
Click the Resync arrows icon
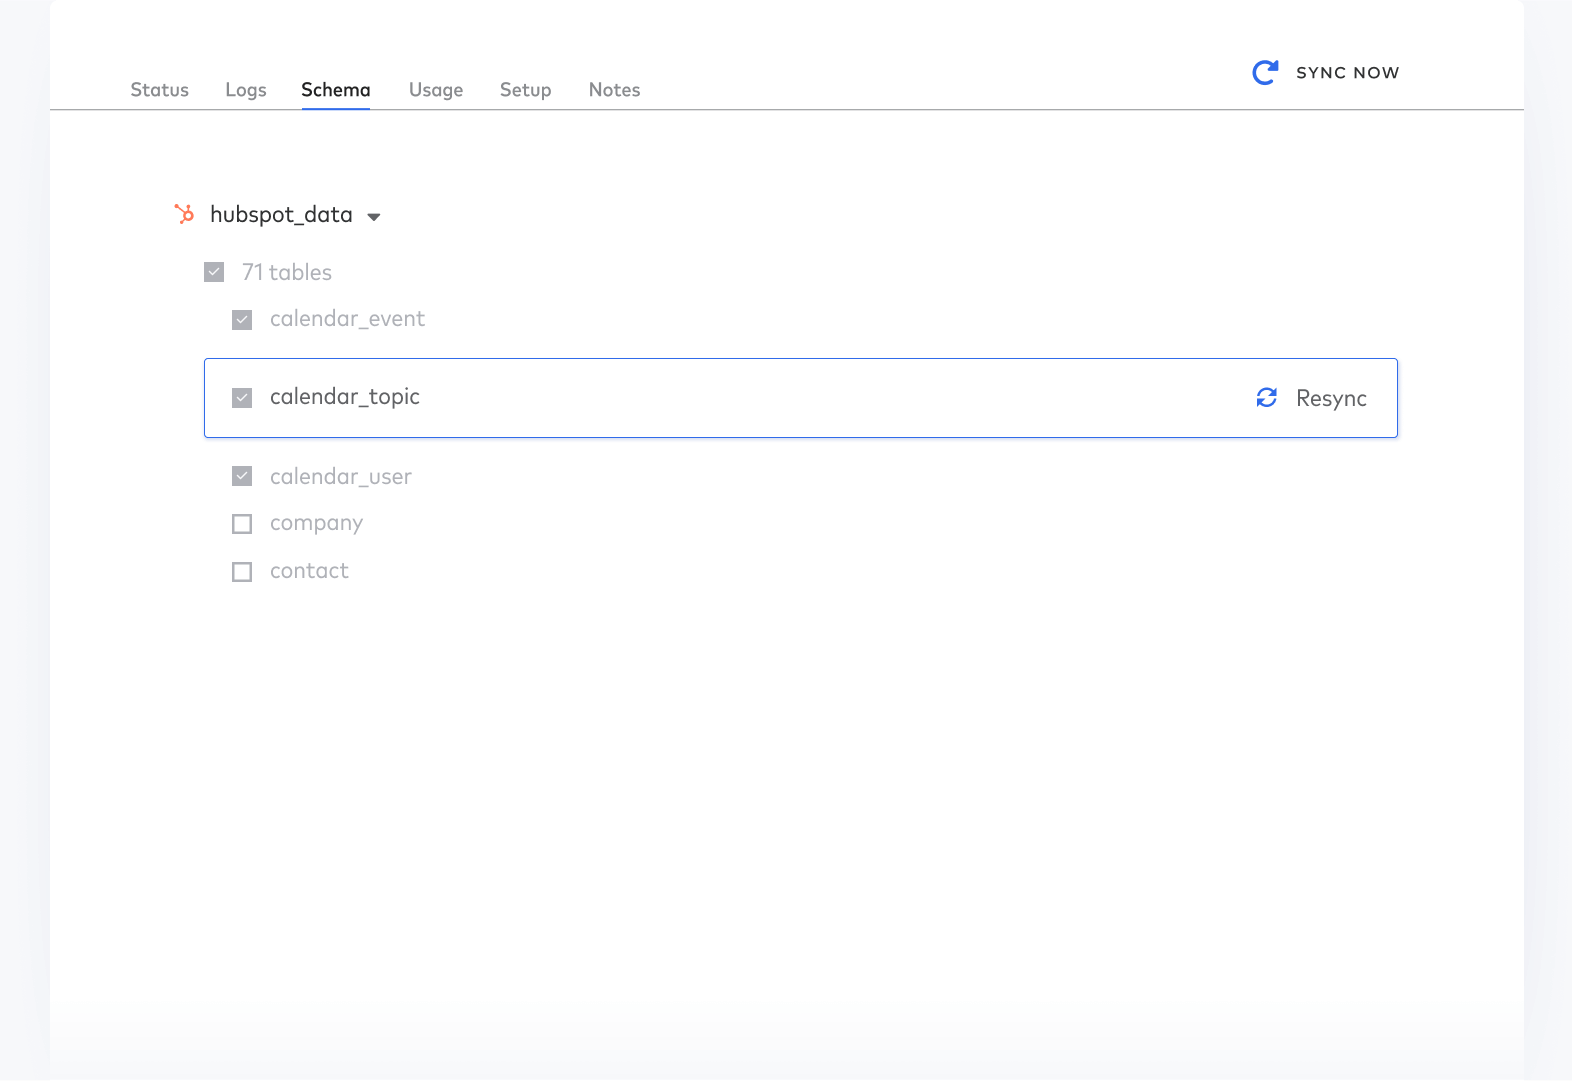pos(1266,398)
